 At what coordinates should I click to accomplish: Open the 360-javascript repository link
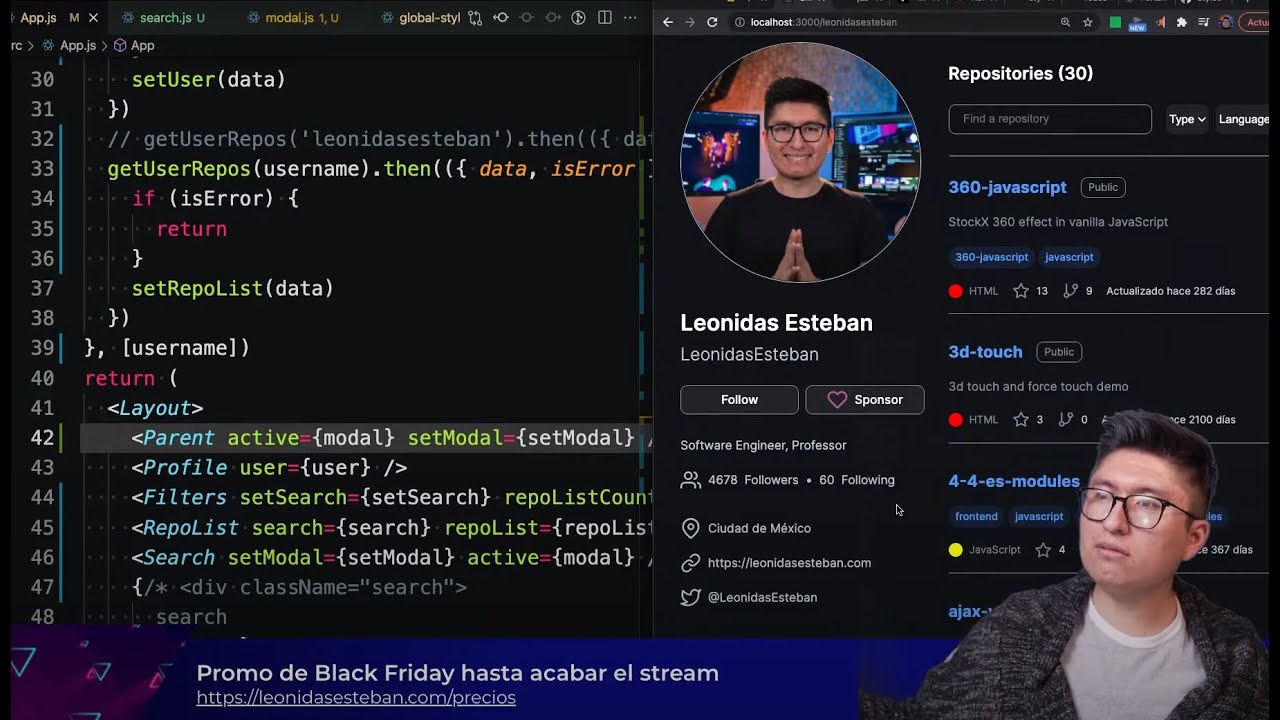[x=1007, y=187]
